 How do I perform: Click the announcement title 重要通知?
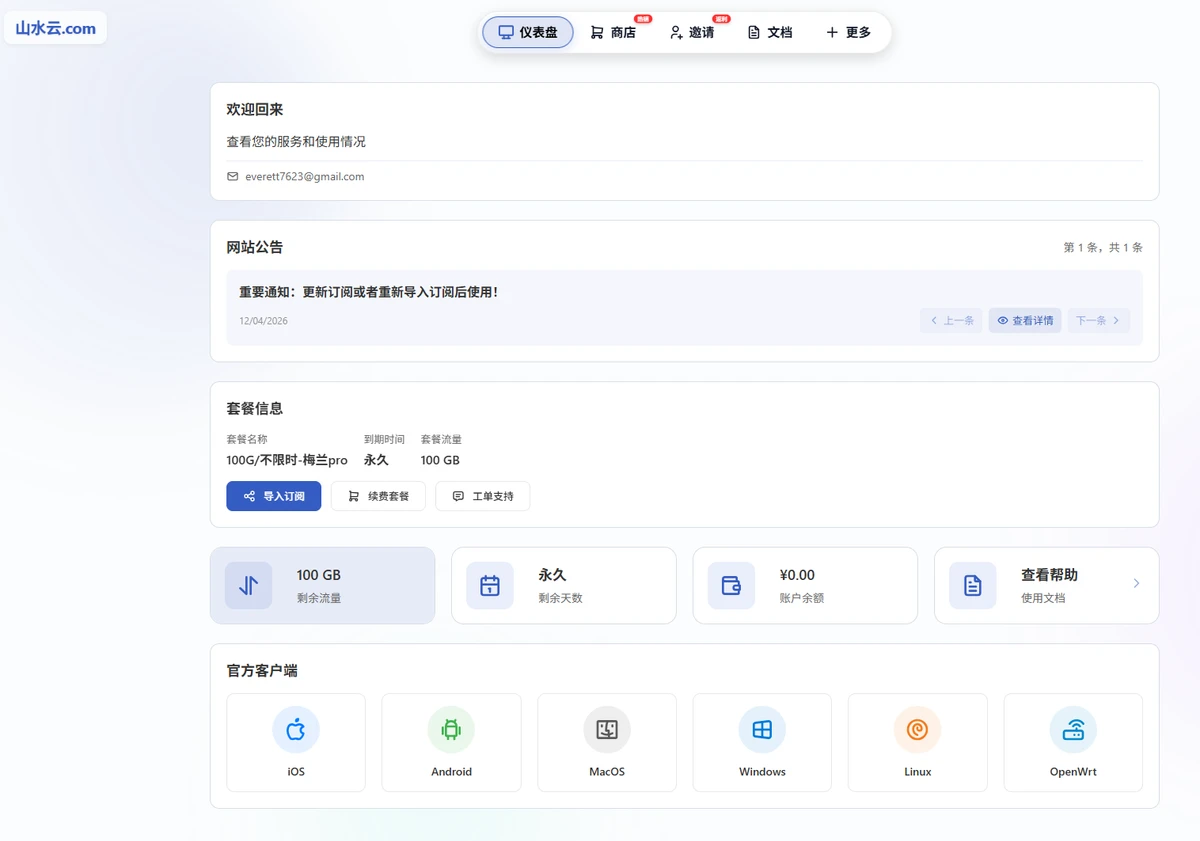368,292
